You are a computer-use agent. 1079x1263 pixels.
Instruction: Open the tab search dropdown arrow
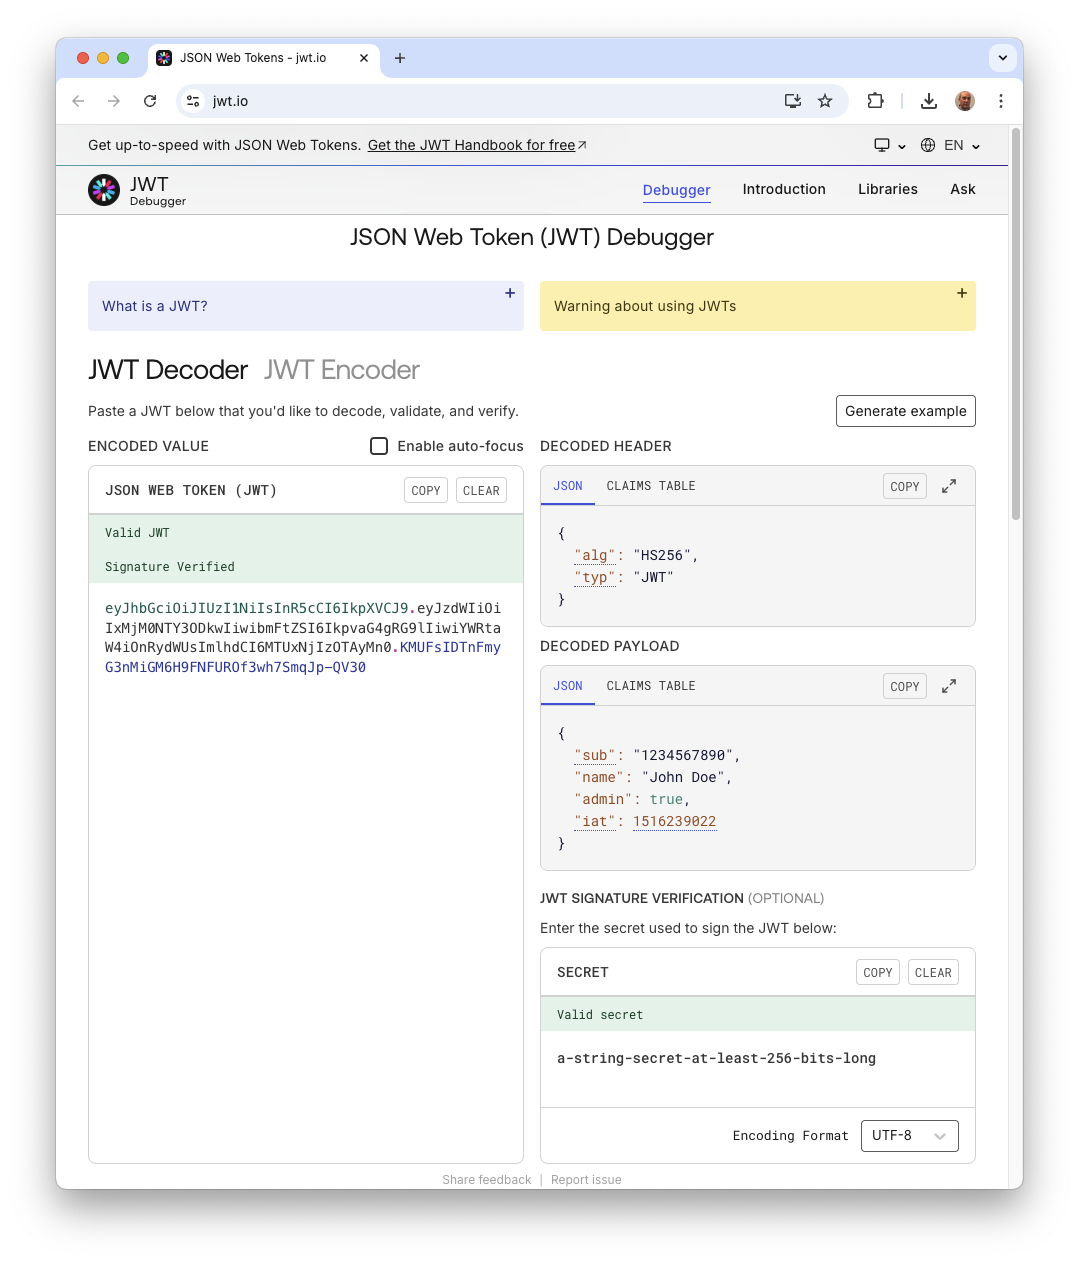[x=1003, y=58]
